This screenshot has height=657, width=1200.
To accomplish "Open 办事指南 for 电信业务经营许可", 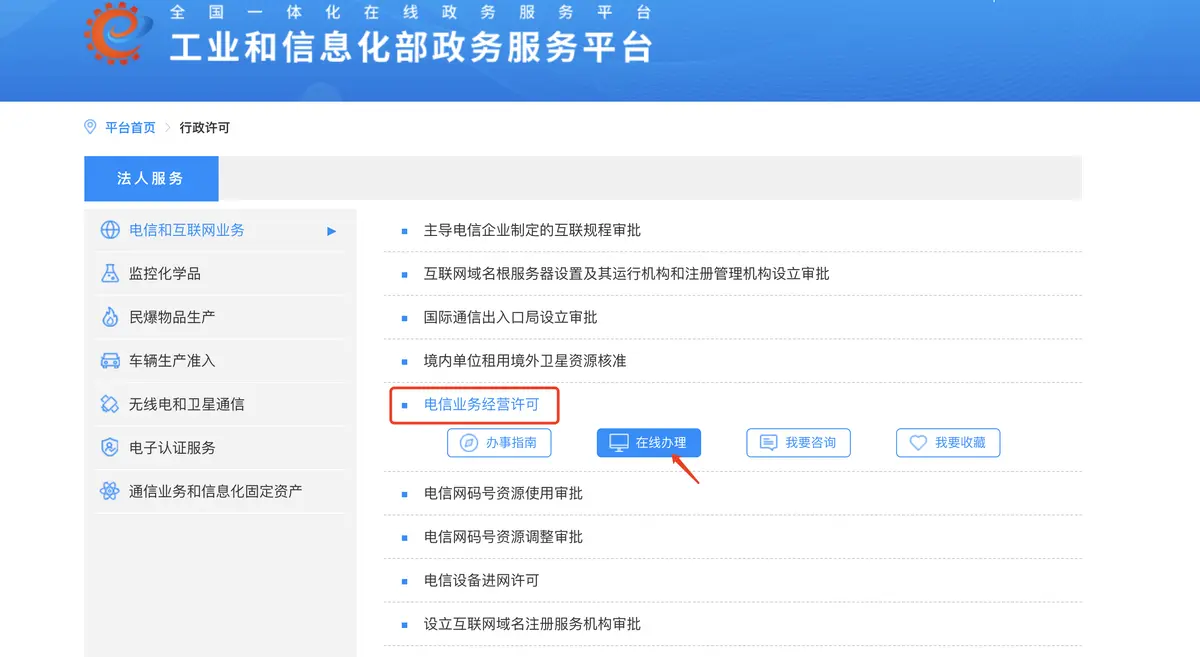I will pos(499,442).
